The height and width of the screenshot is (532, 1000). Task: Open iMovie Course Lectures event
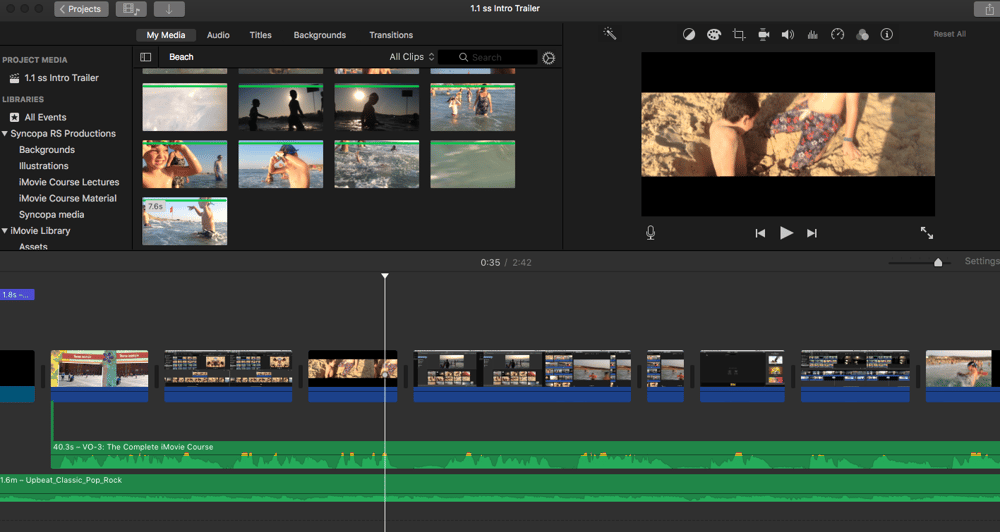point(69,182)
